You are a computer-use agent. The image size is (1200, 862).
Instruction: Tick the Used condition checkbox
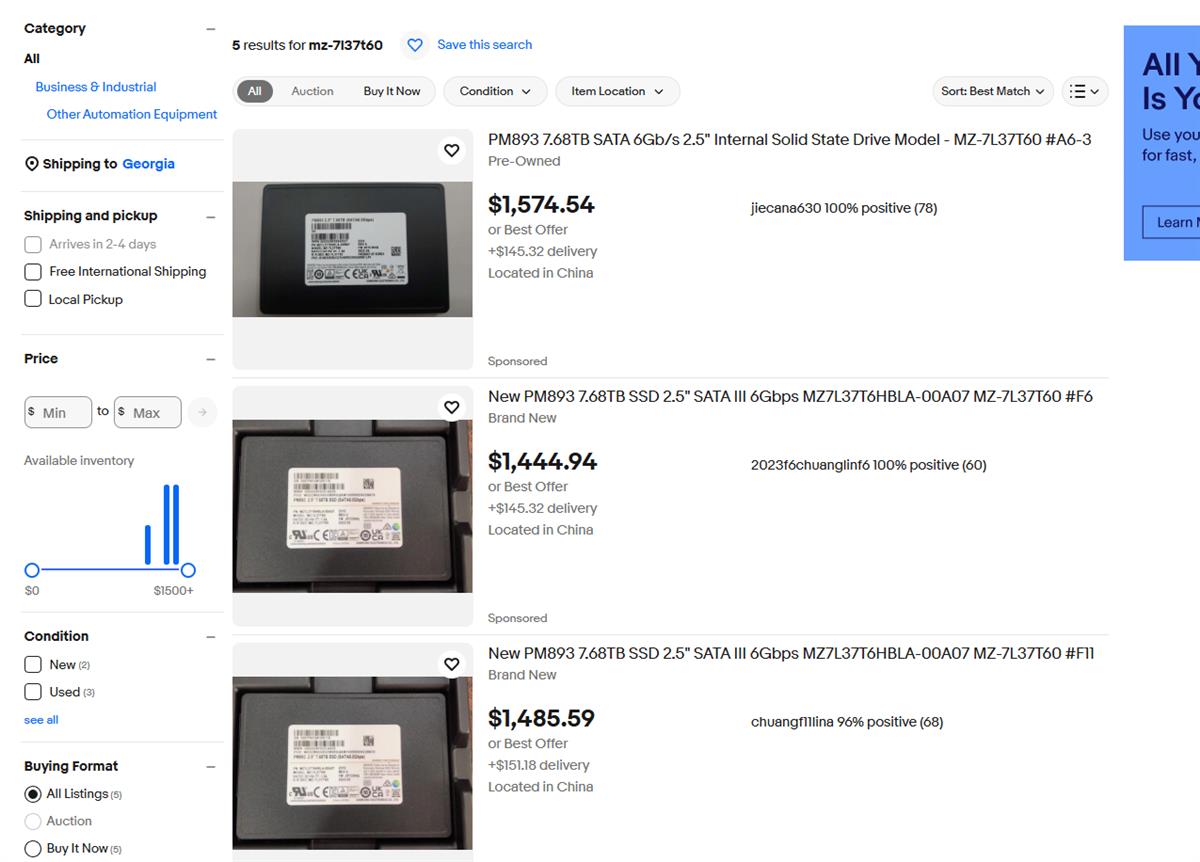(x=33, y=692)
